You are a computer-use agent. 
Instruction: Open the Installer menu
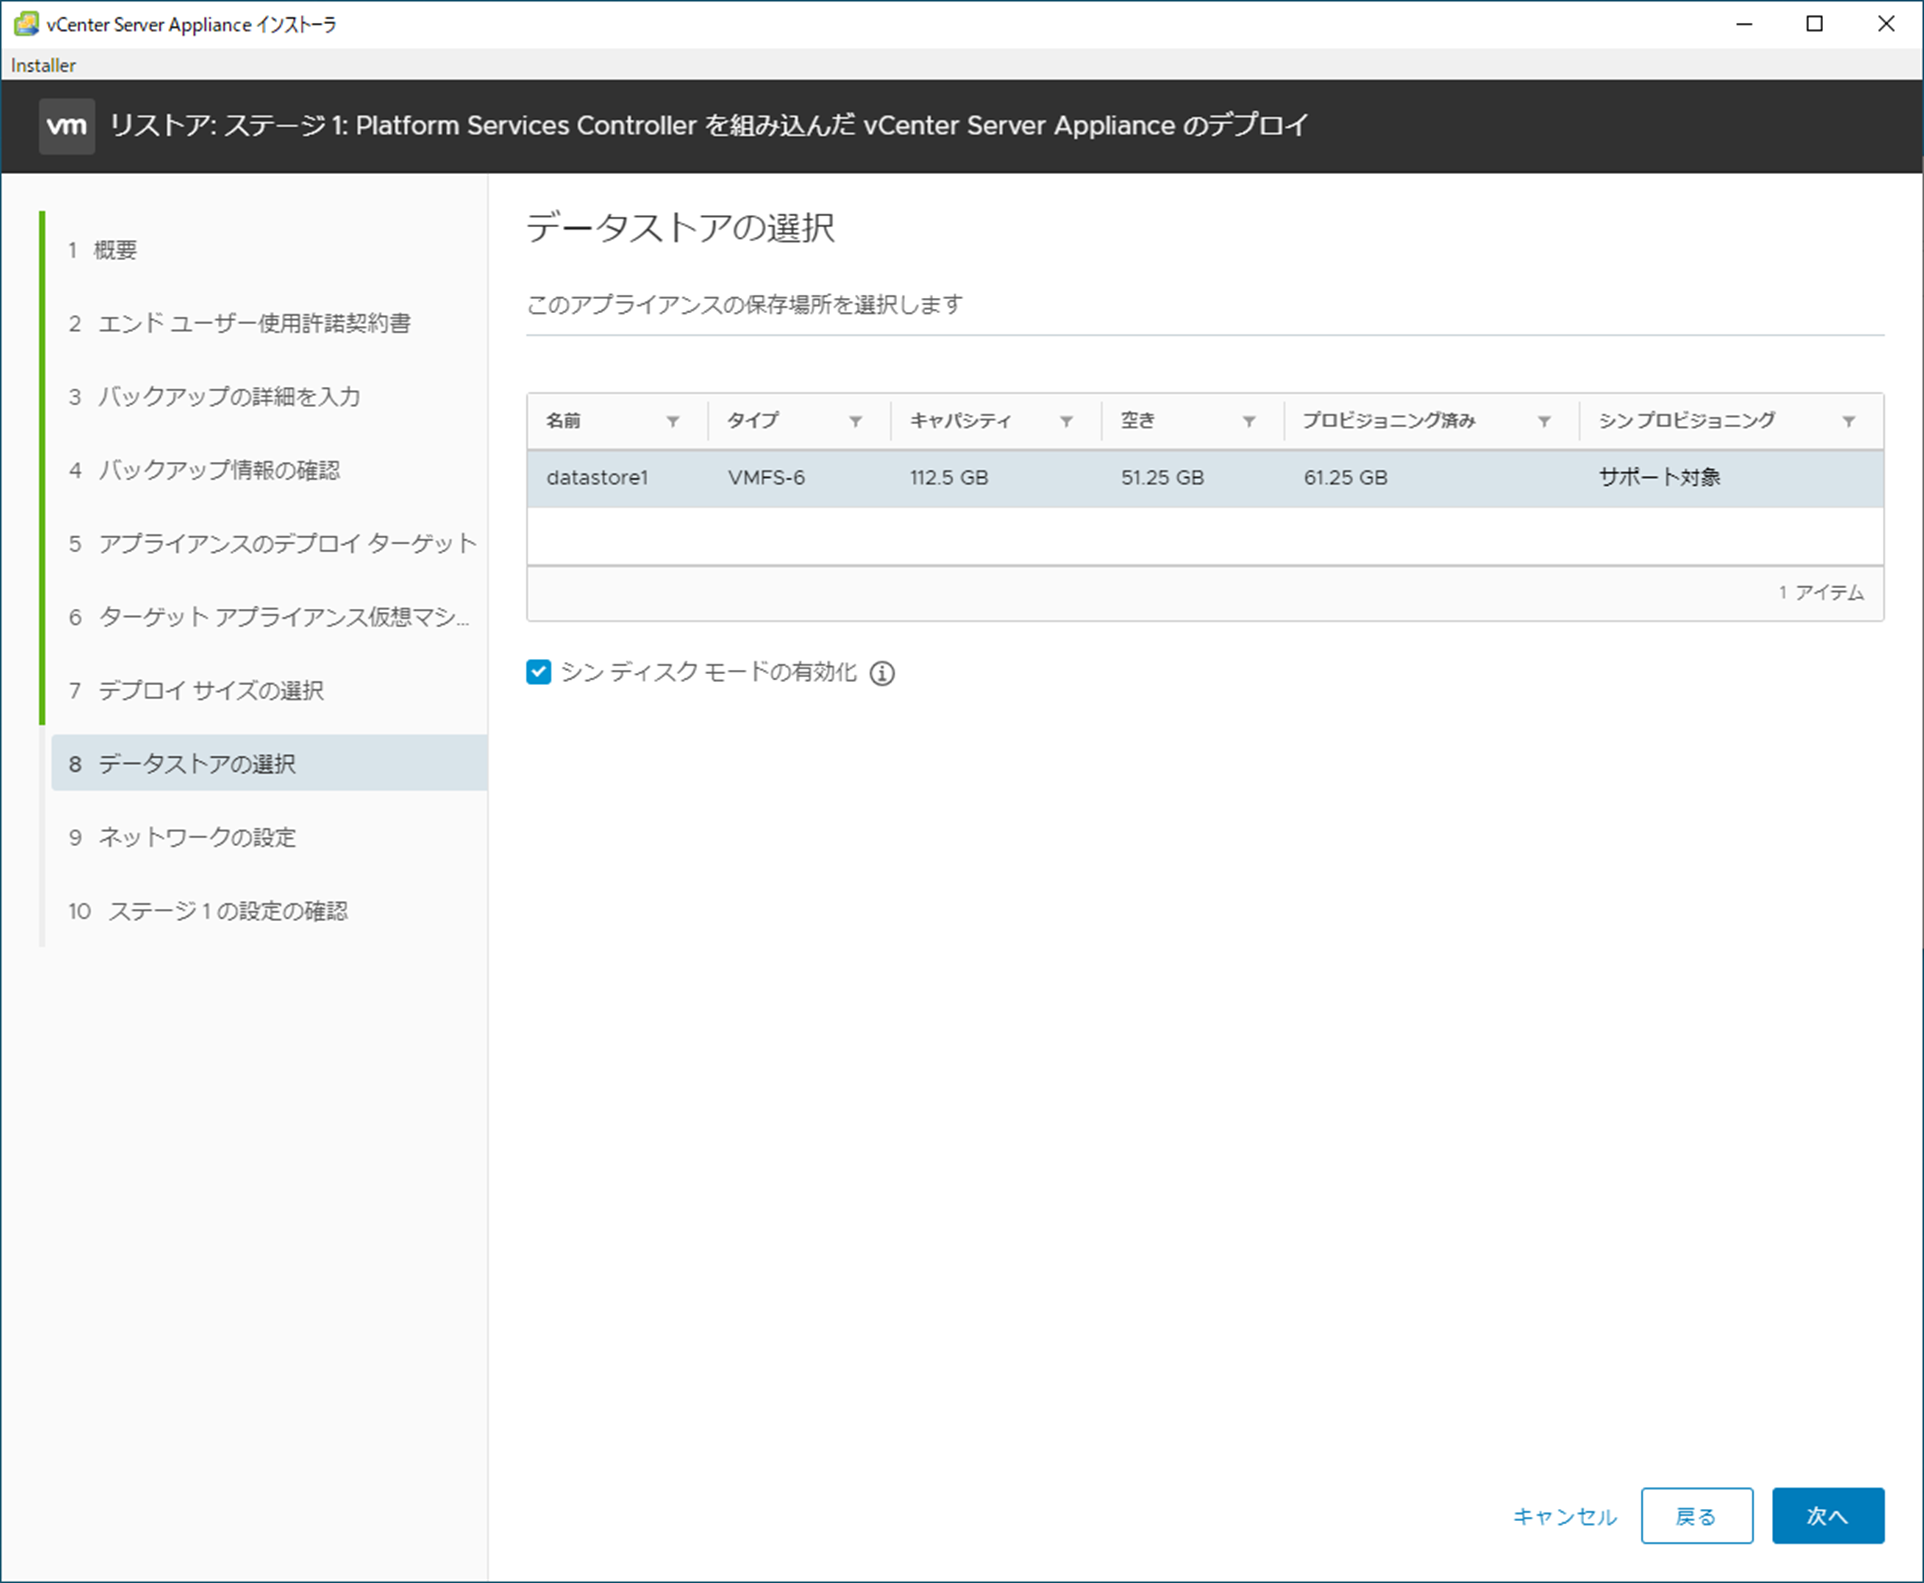click(43, 65)
